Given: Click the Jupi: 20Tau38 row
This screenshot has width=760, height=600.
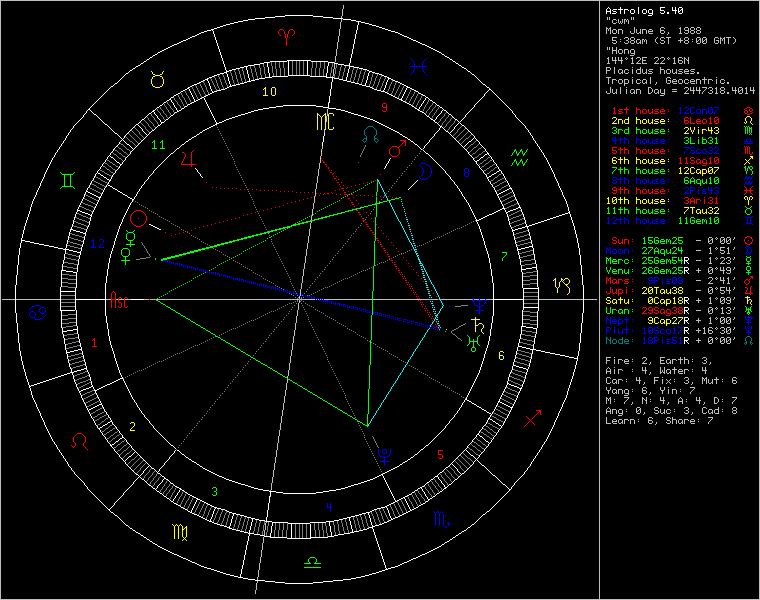Looking at the screenshot, I should [x=679, y=291].
